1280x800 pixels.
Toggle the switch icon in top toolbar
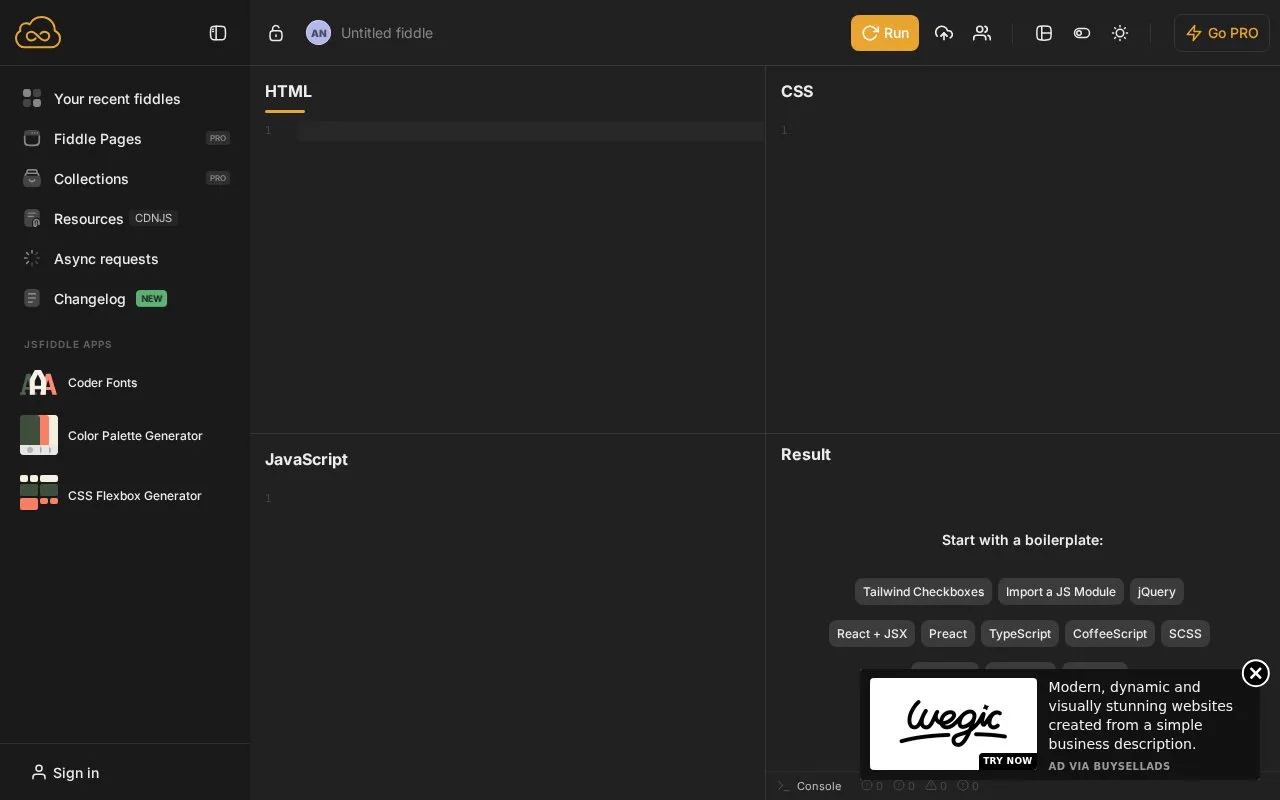pos(1082,33)
